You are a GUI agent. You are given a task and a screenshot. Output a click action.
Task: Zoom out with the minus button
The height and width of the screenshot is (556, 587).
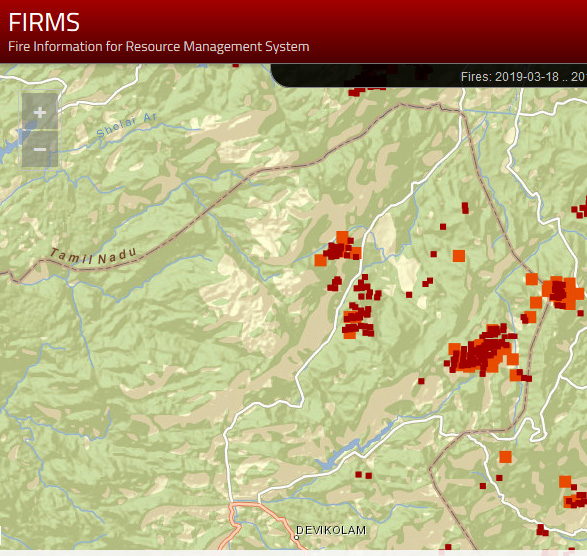pyautogui.click(x=40, y=149)
